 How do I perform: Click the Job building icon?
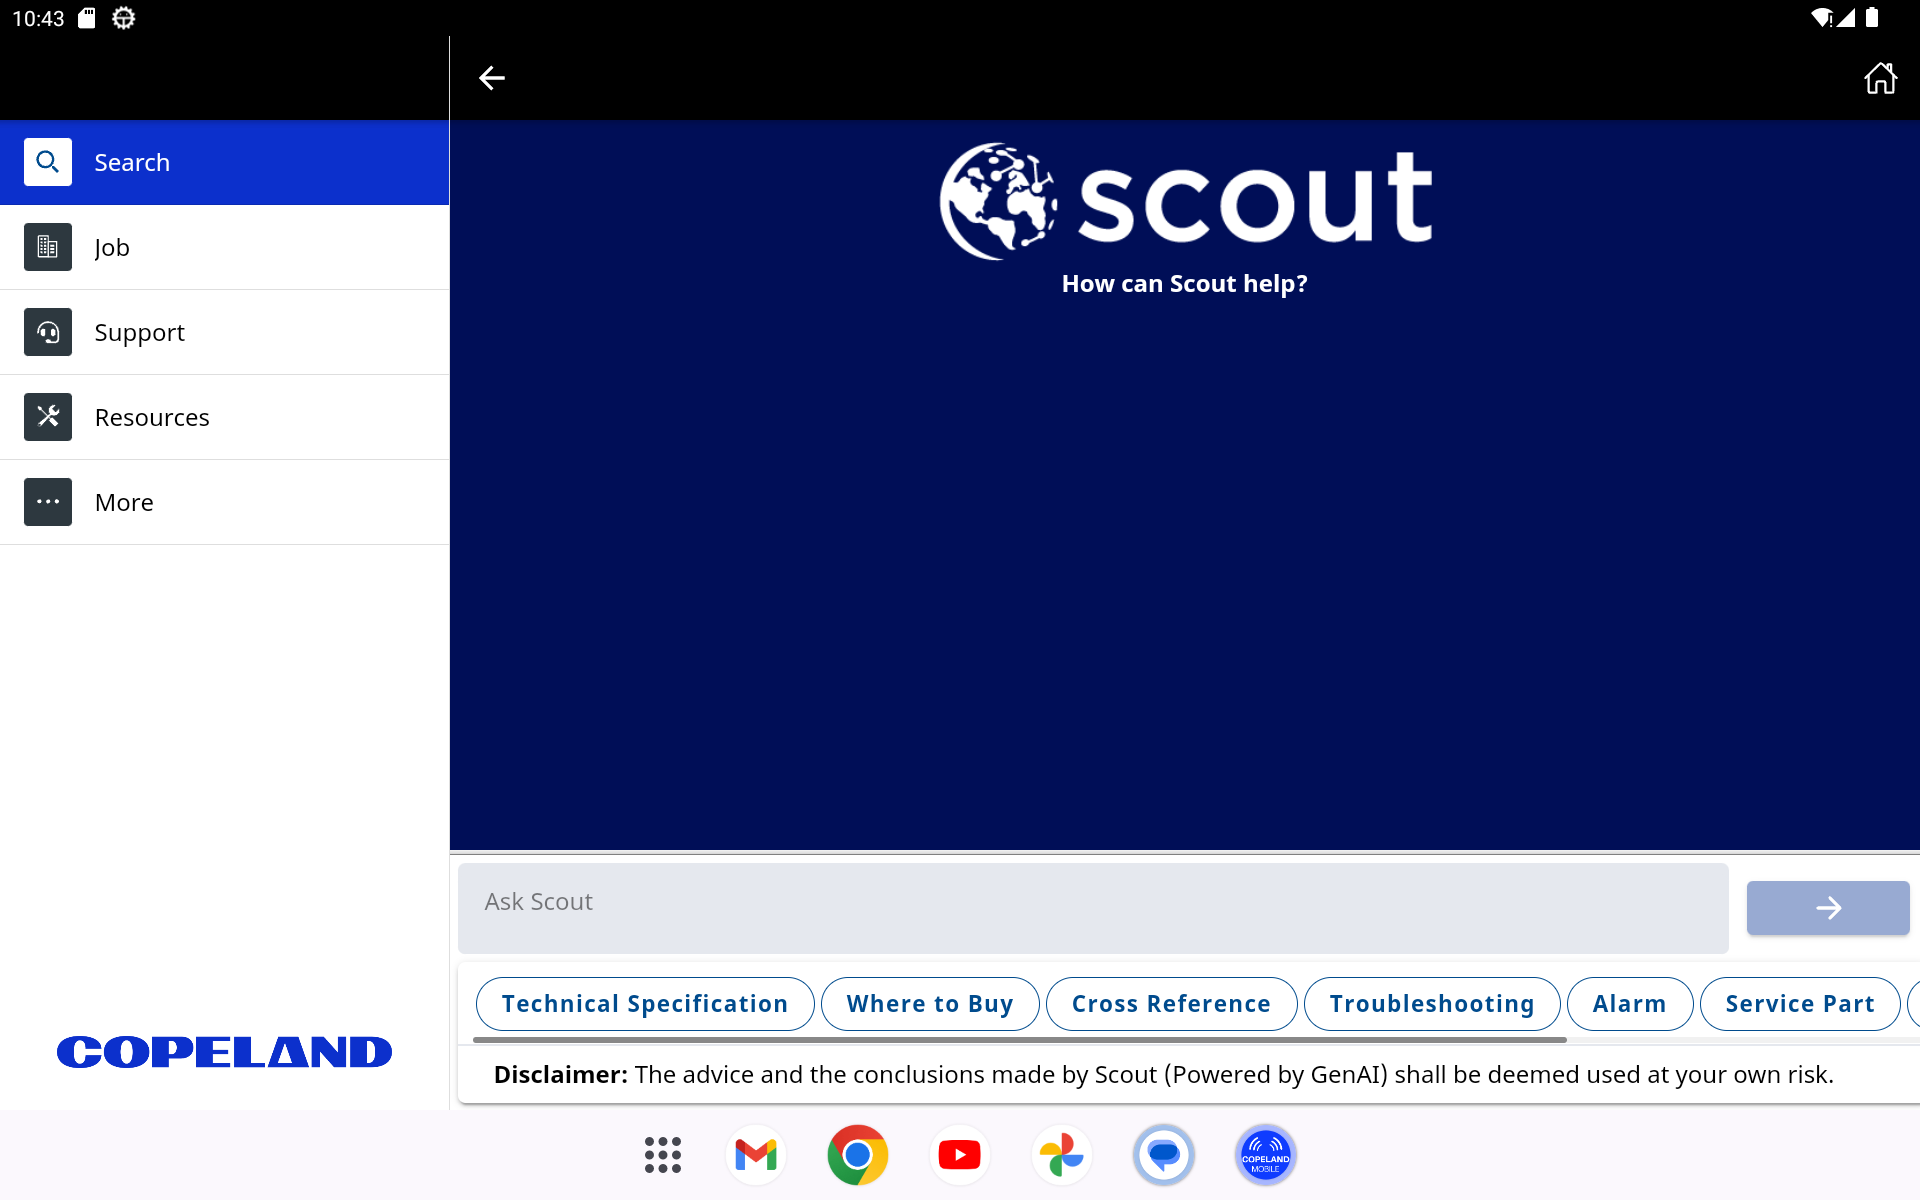click(x=48, y=247)
